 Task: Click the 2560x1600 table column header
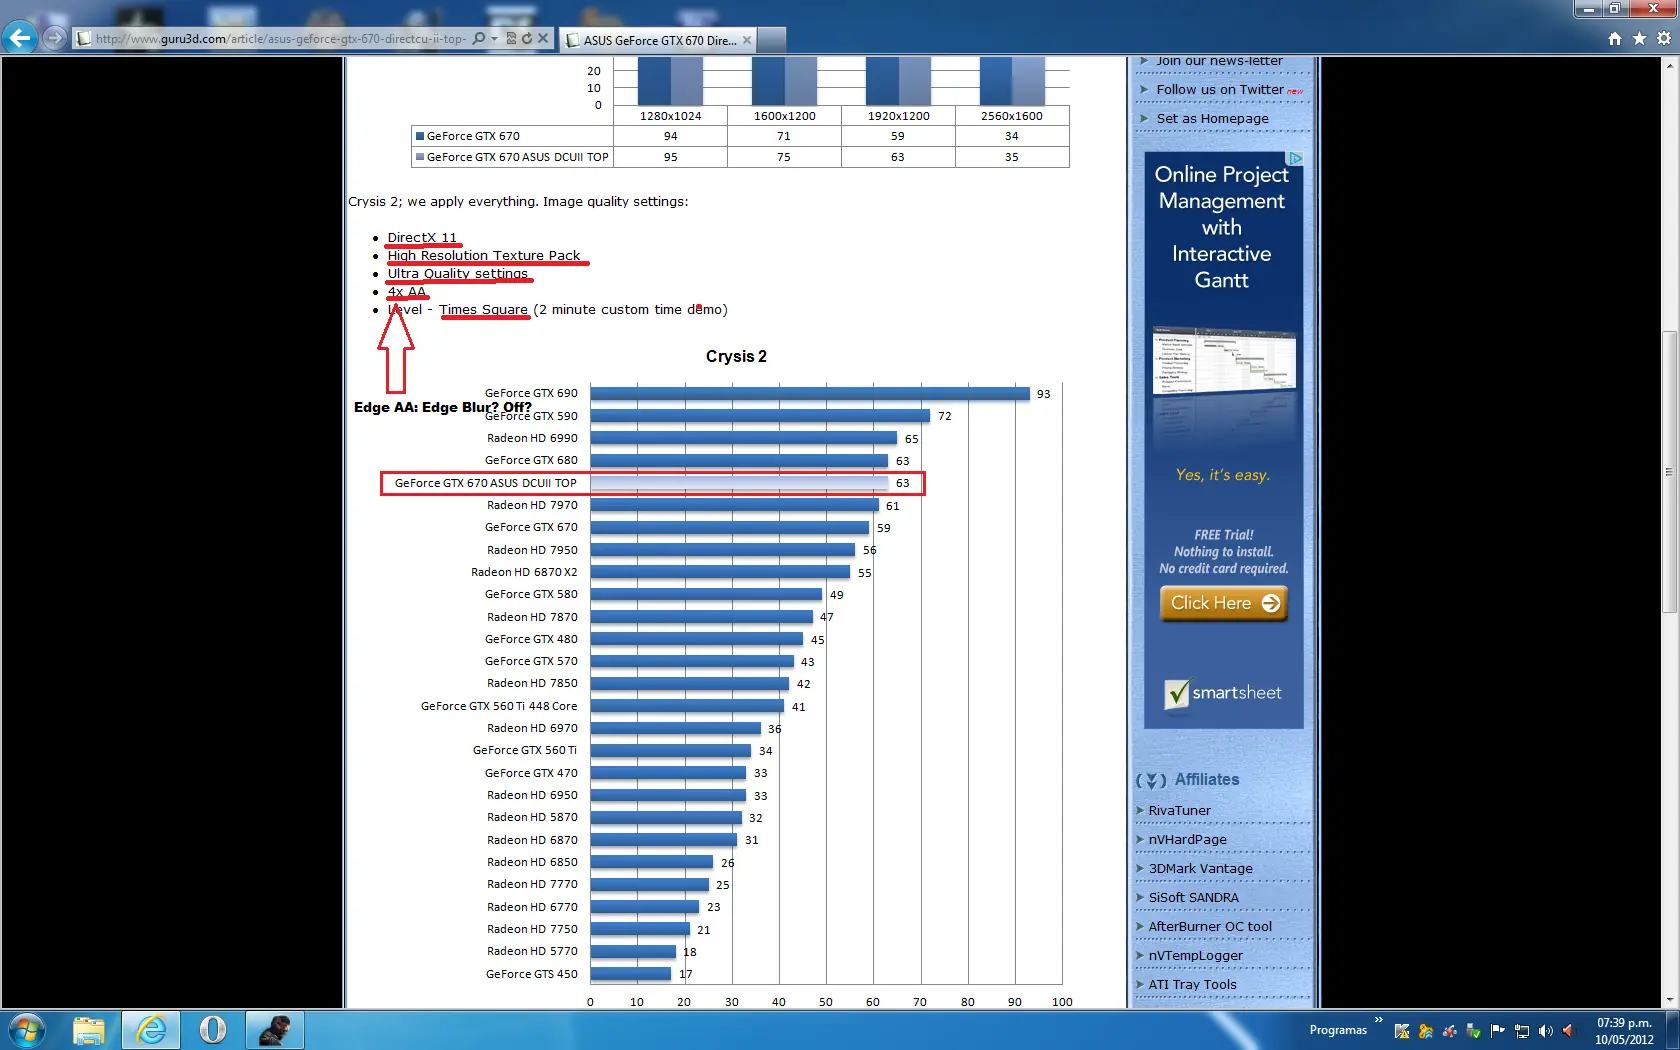pos(1012,116)
